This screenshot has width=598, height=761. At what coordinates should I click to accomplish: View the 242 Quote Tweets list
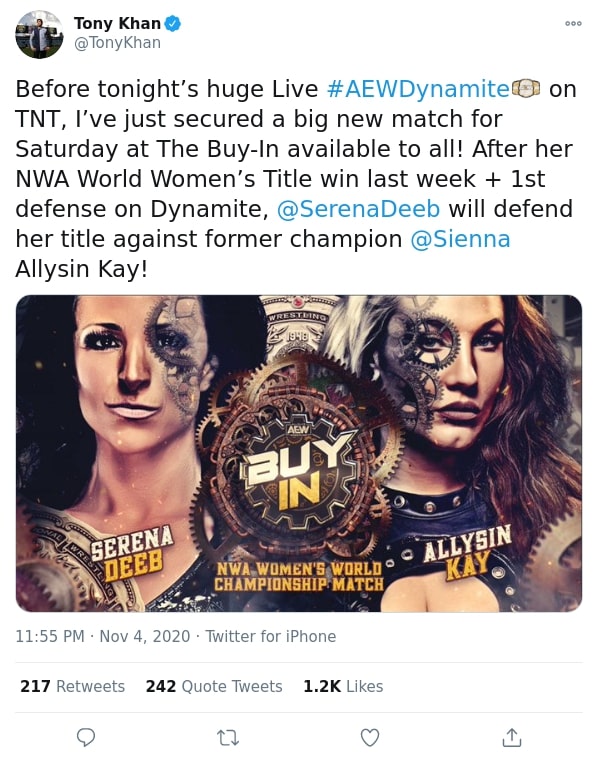(214, 686)
